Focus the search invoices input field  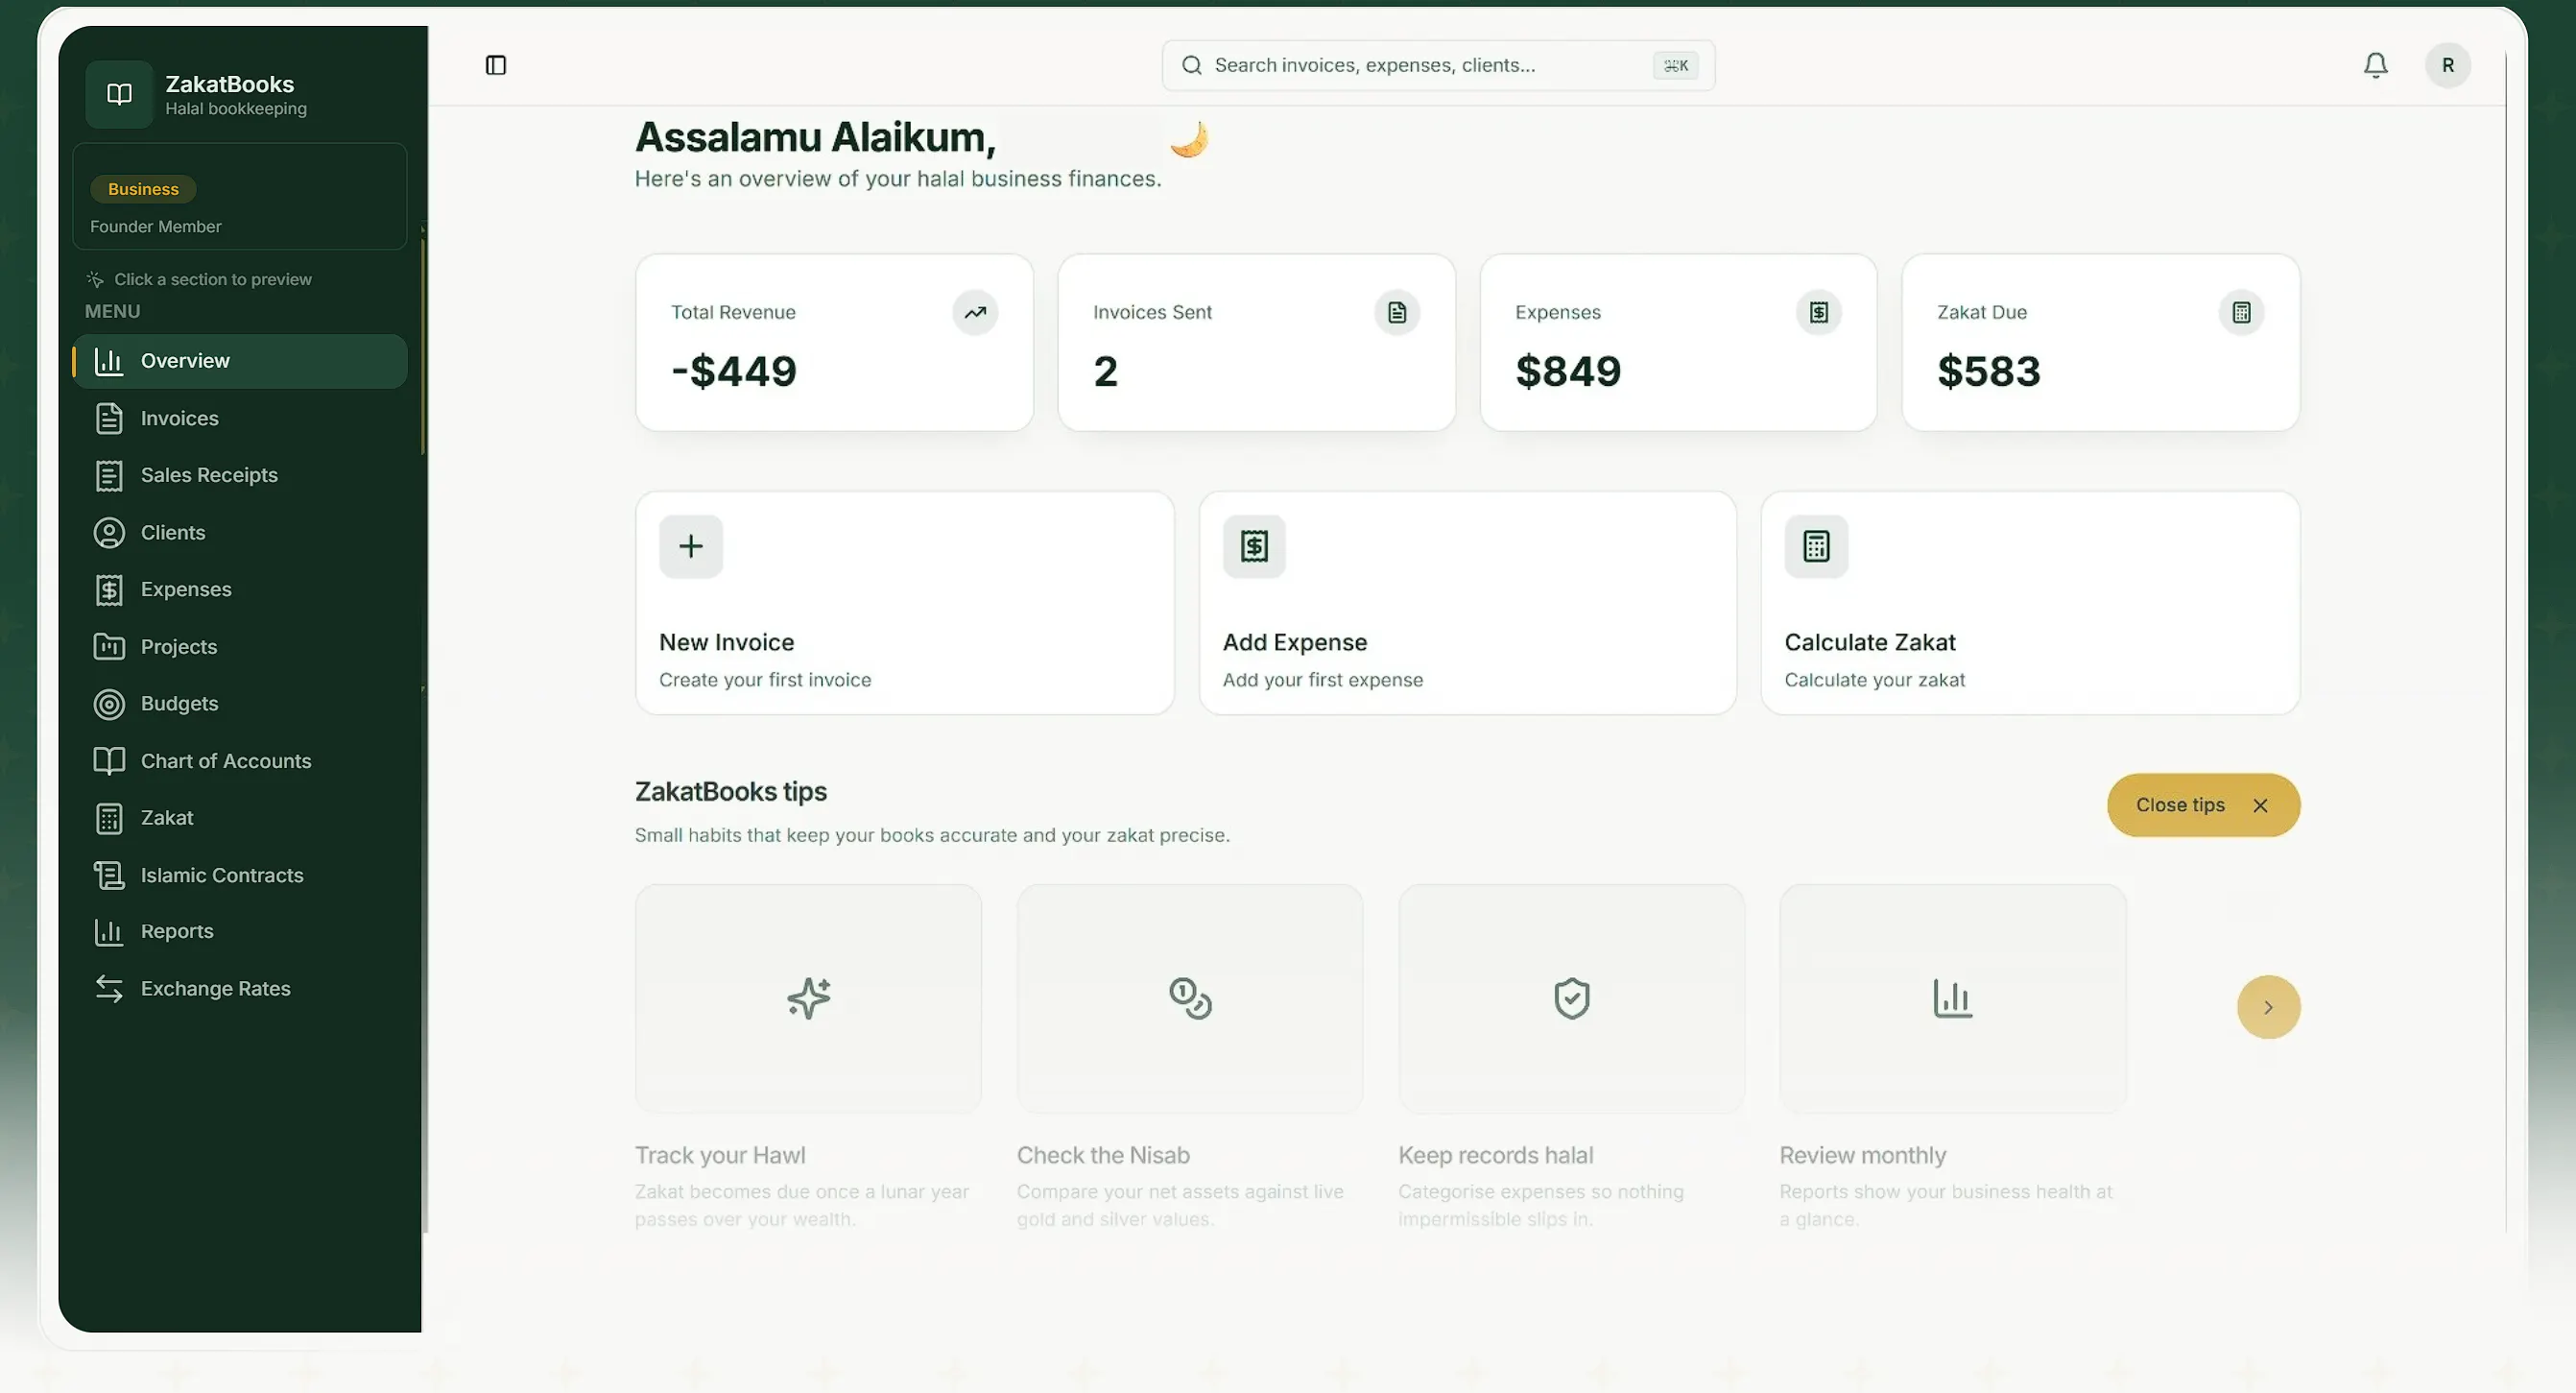coord(1438,65)
